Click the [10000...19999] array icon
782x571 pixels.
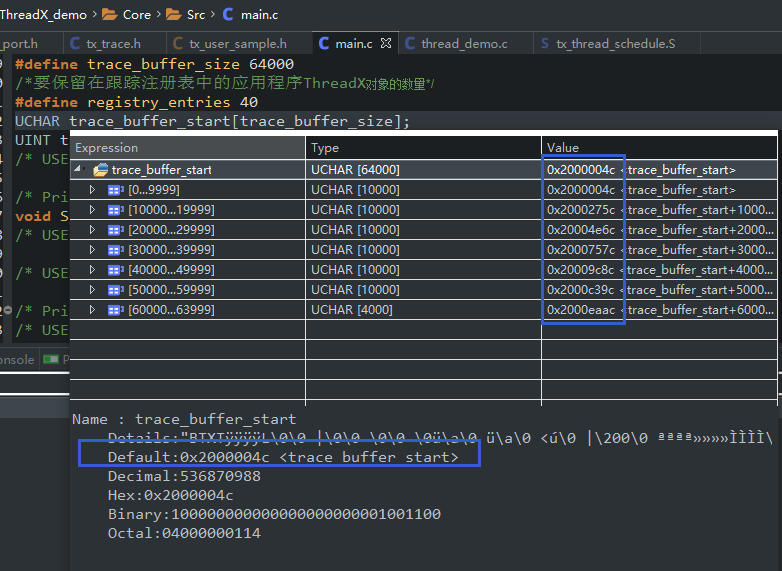pyautogui.click(x=116, y=210)
